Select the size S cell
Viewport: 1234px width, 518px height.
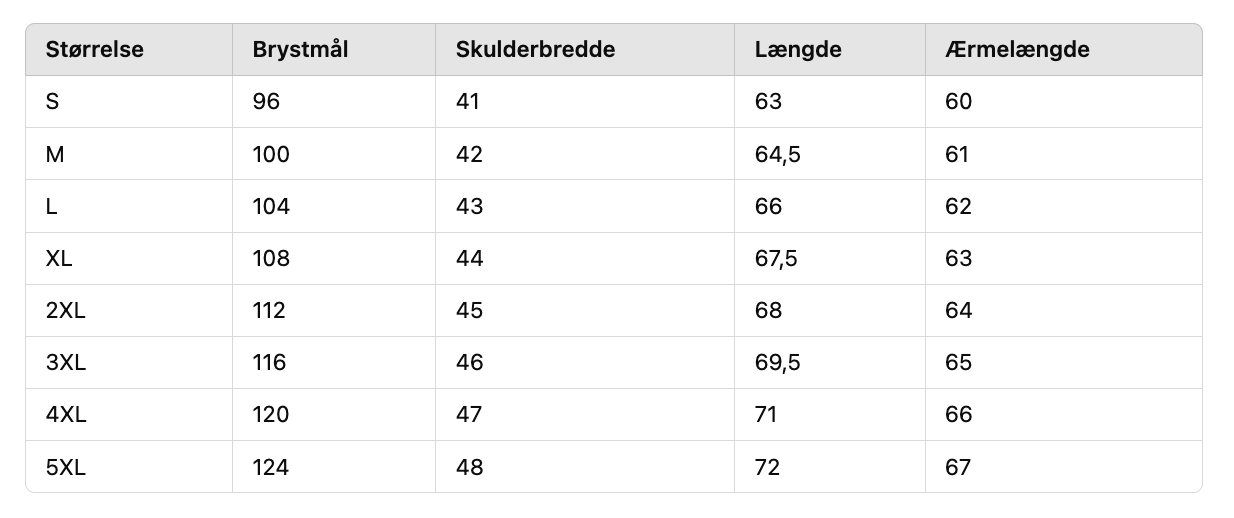click(53, 102)
